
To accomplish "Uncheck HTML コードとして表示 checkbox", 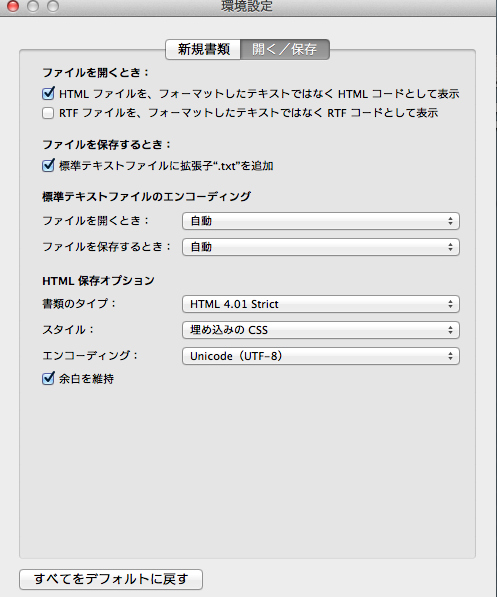I will (x=48, y=93).
